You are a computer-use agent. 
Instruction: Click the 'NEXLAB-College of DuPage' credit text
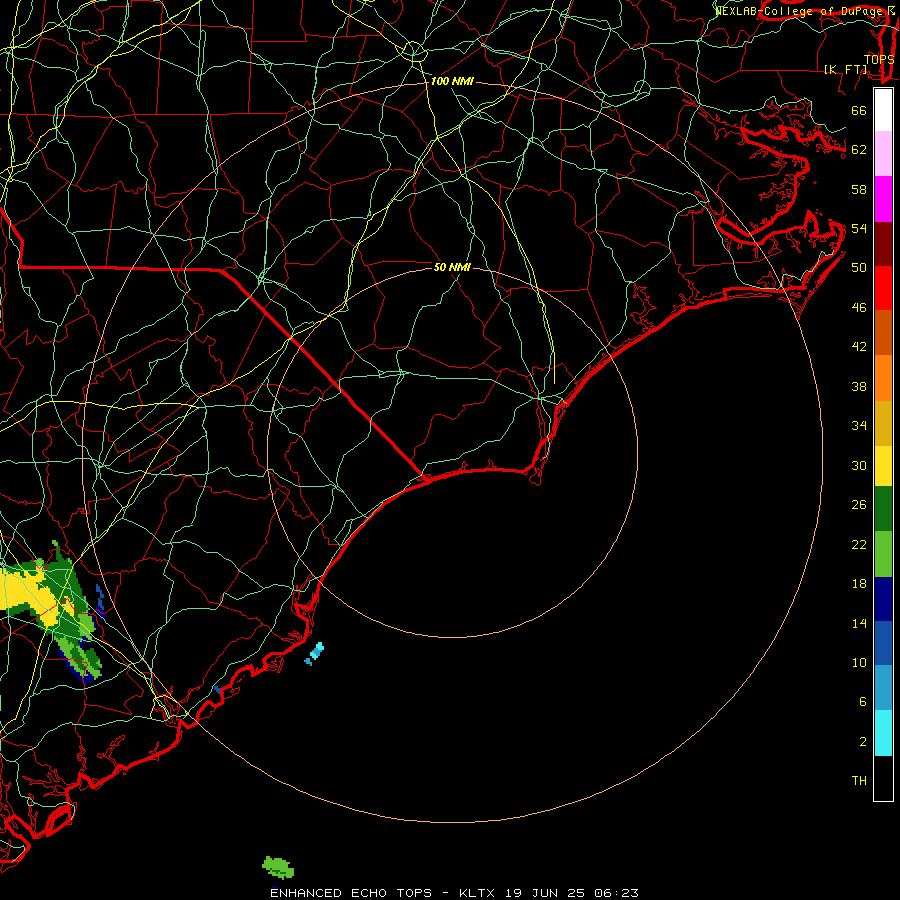click(800, 11)
